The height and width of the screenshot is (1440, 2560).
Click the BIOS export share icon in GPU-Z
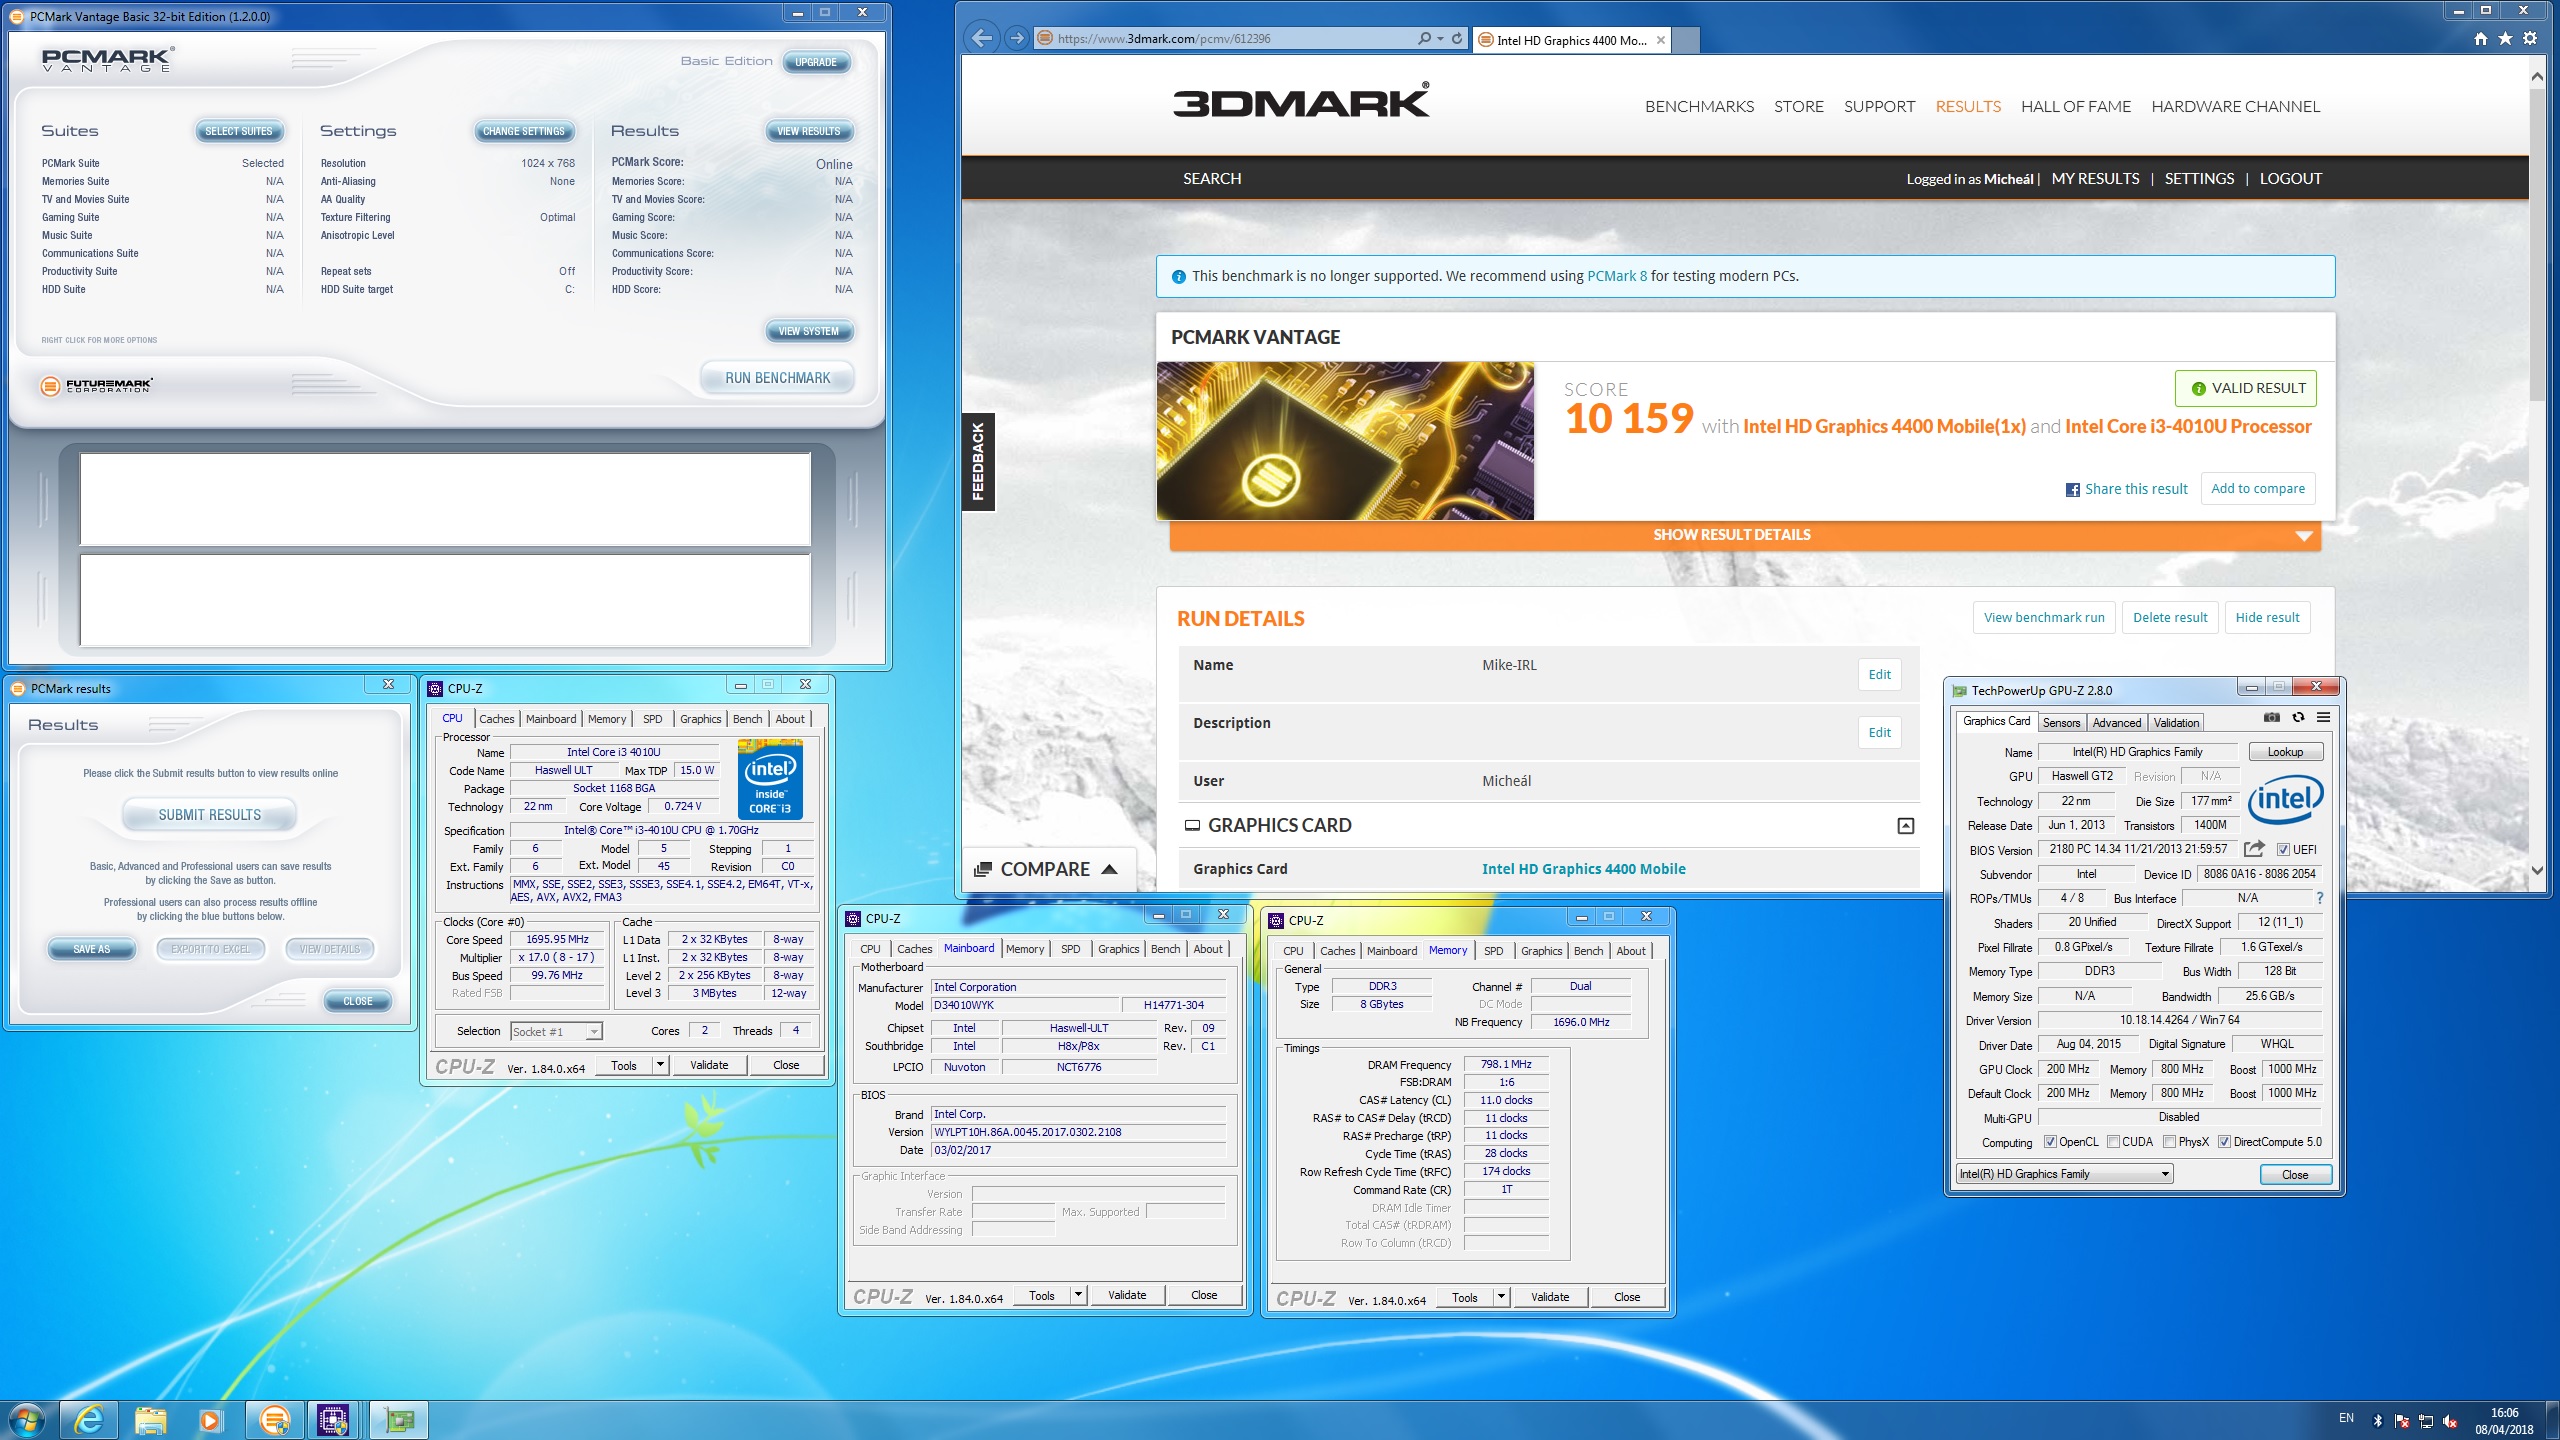pos(2254,849)
